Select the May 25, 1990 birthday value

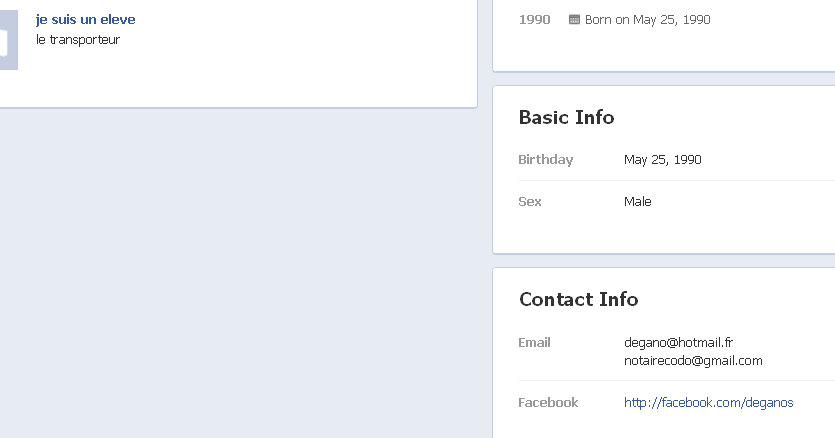(662, 159)
